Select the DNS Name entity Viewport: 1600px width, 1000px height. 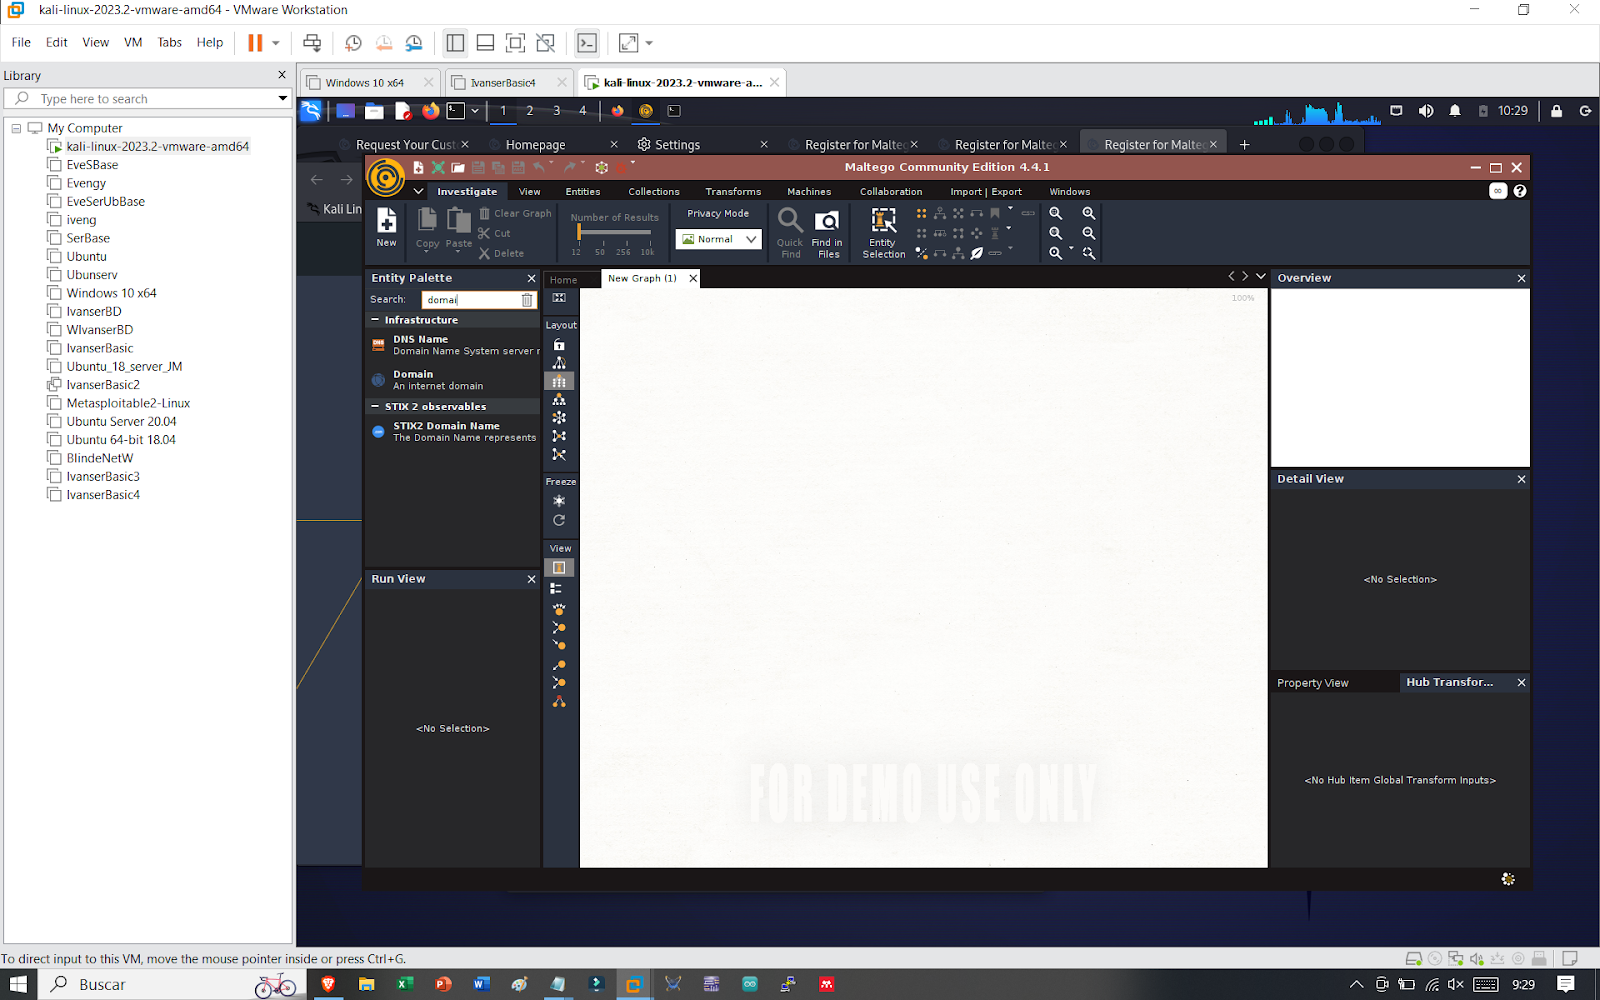point(453,345)
